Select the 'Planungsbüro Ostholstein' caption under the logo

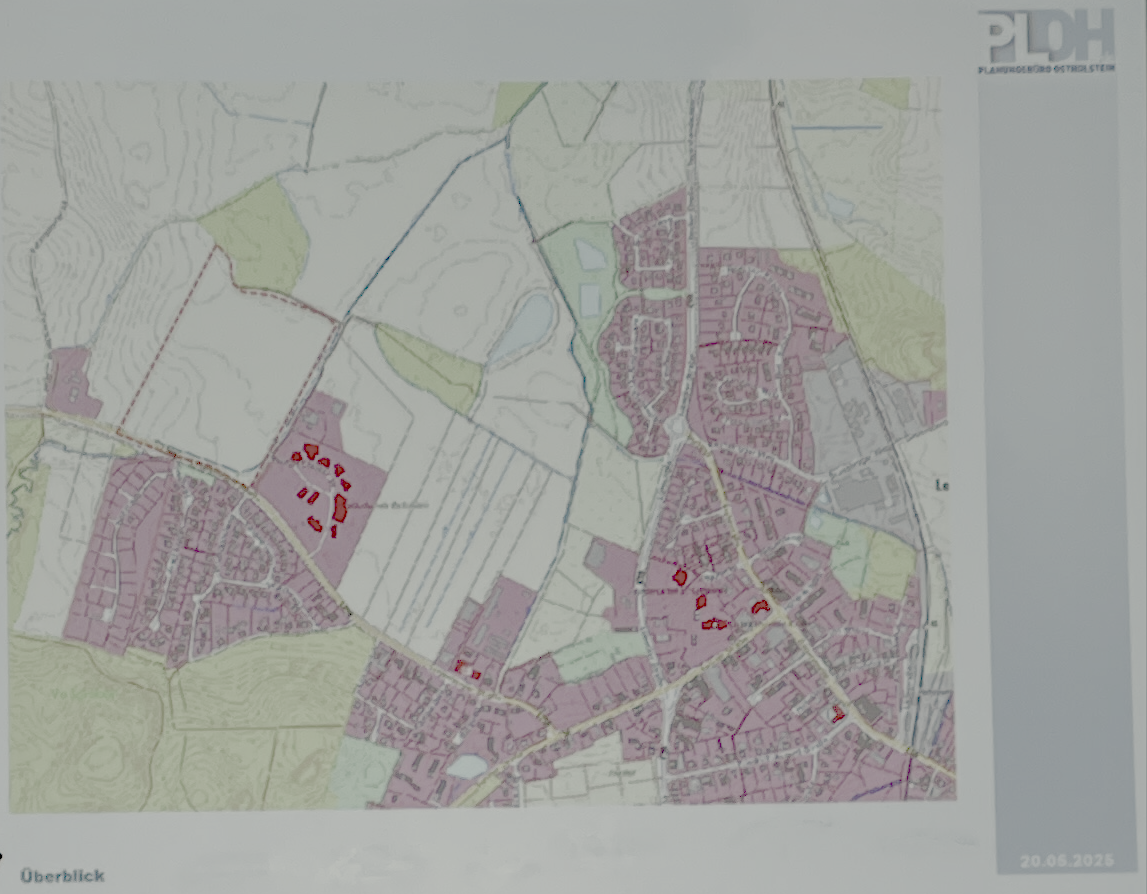tap(1047, 70)
